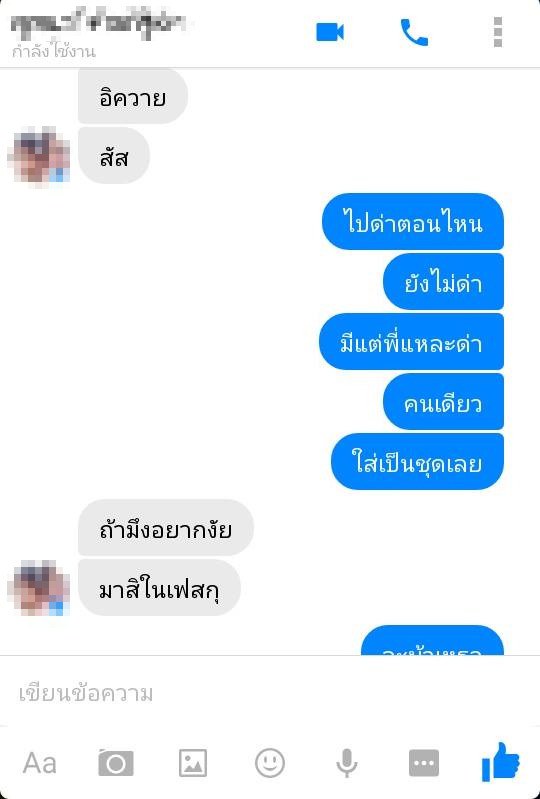The height and width of the screenshot is (799, 540).
Task: Select the อิควาย message bubble
Action: coord(132,96)
